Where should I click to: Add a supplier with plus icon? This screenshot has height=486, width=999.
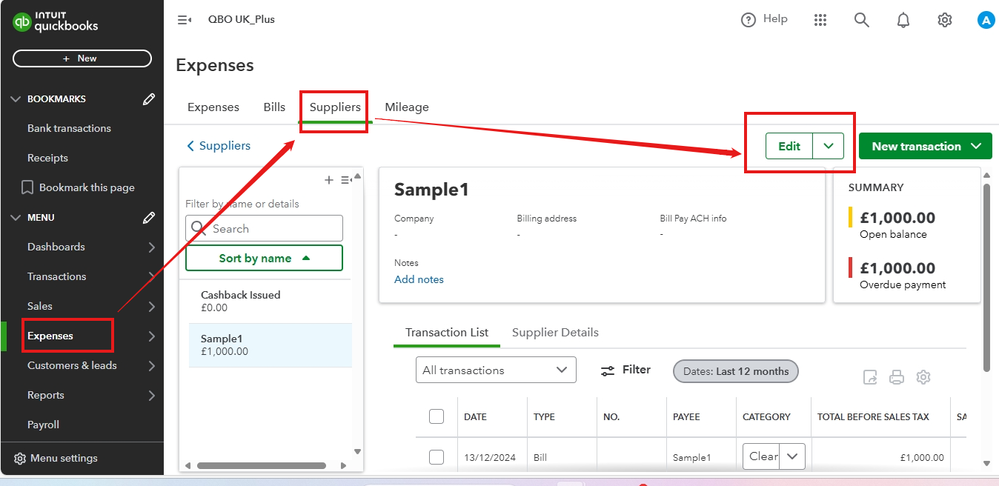329,180
